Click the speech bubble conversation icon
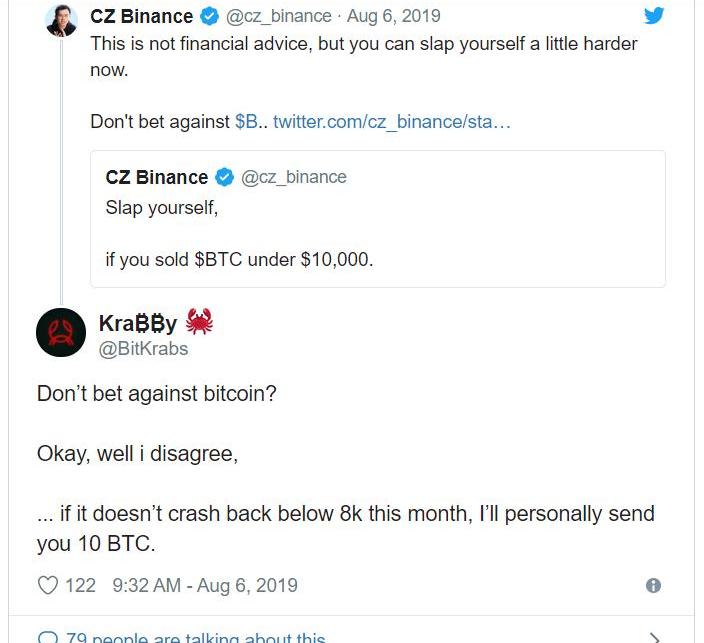 [47, 637]
